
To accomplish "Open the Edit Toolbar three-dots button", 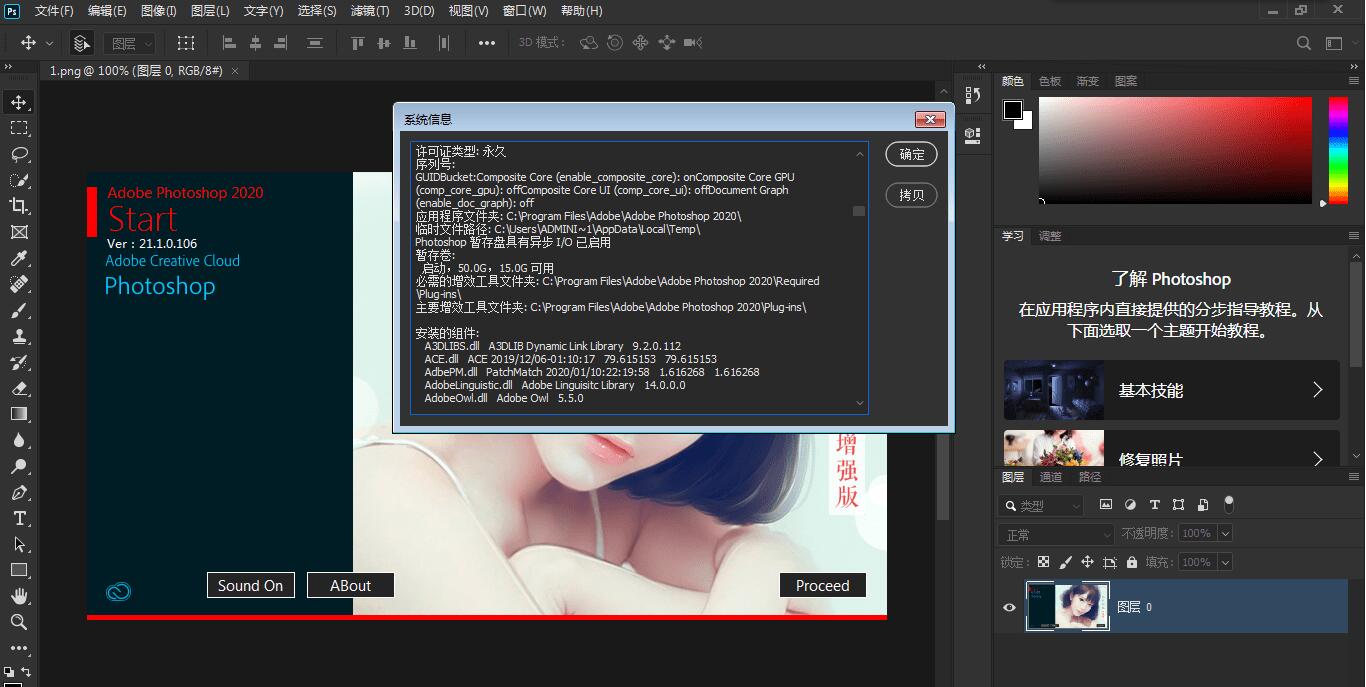I will pyautogui.click(x=19, y=648).
